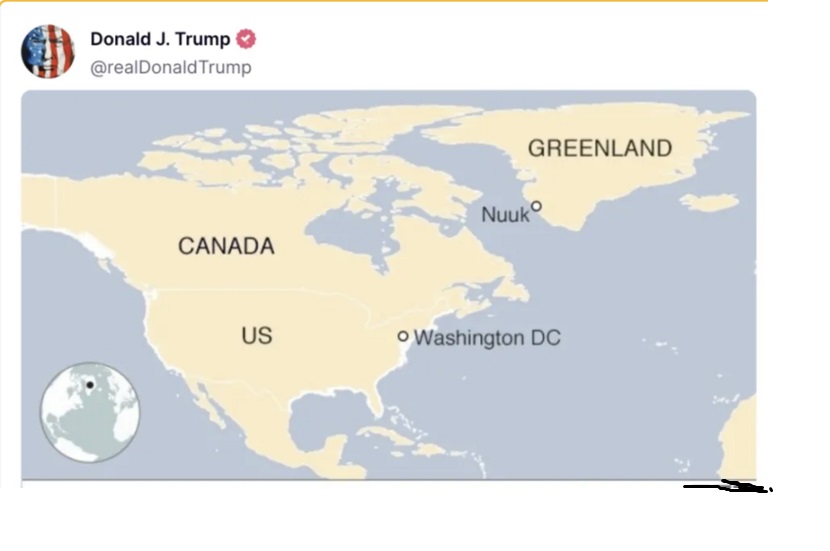Click the flag-face profile avatar
Viewport: 830px width, 551px height.
47,51
